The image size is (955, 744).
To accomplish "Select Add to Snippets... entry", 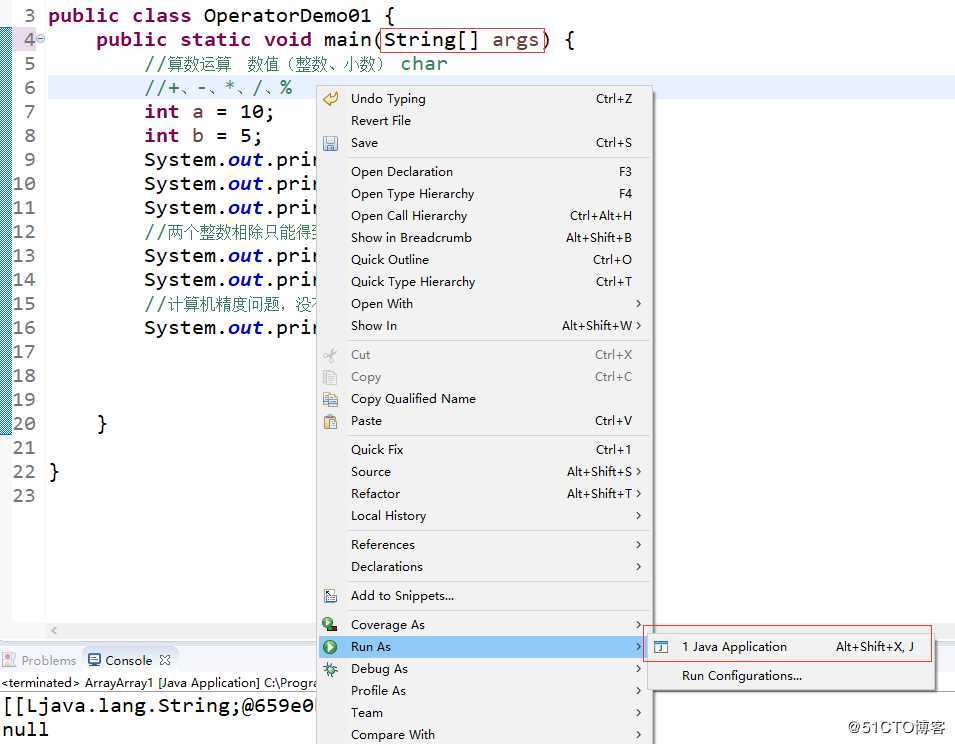I will click(485, 595).
